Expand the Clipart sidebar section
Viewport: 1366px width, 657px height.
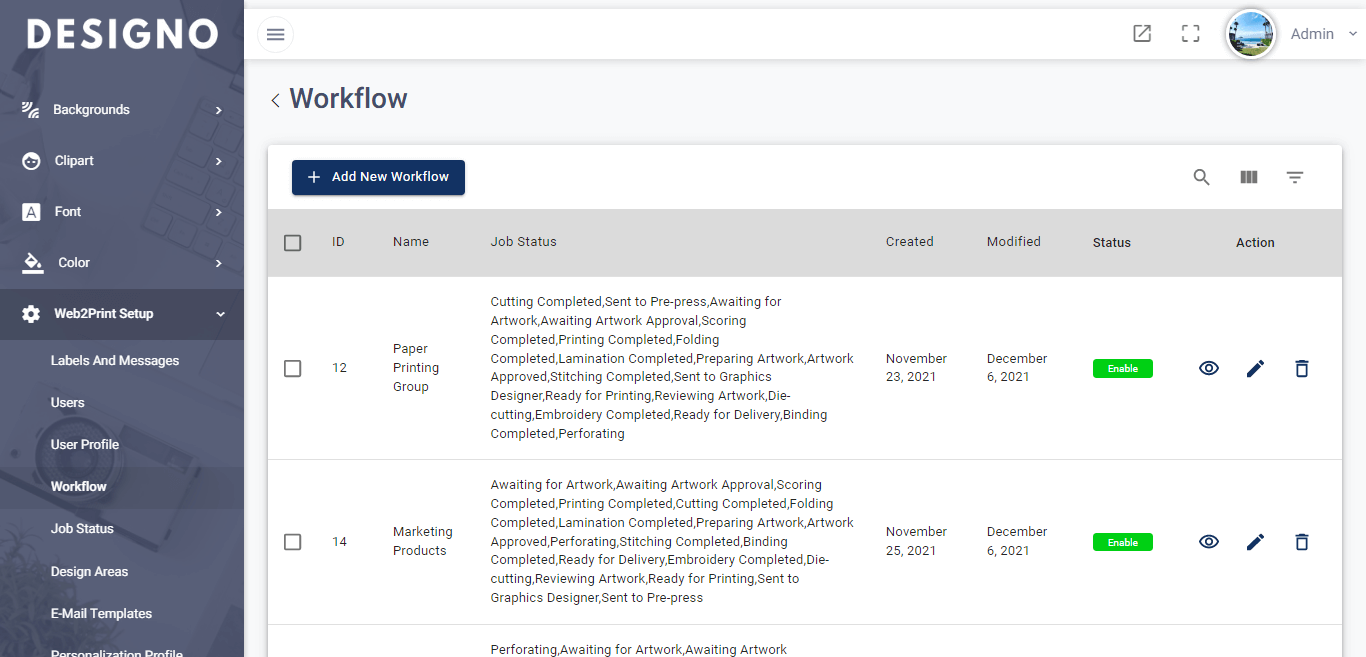point(73,160)
